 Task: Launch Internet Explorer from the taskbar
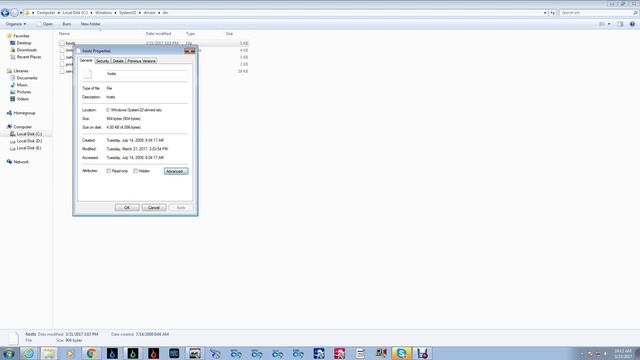point(29,353)
